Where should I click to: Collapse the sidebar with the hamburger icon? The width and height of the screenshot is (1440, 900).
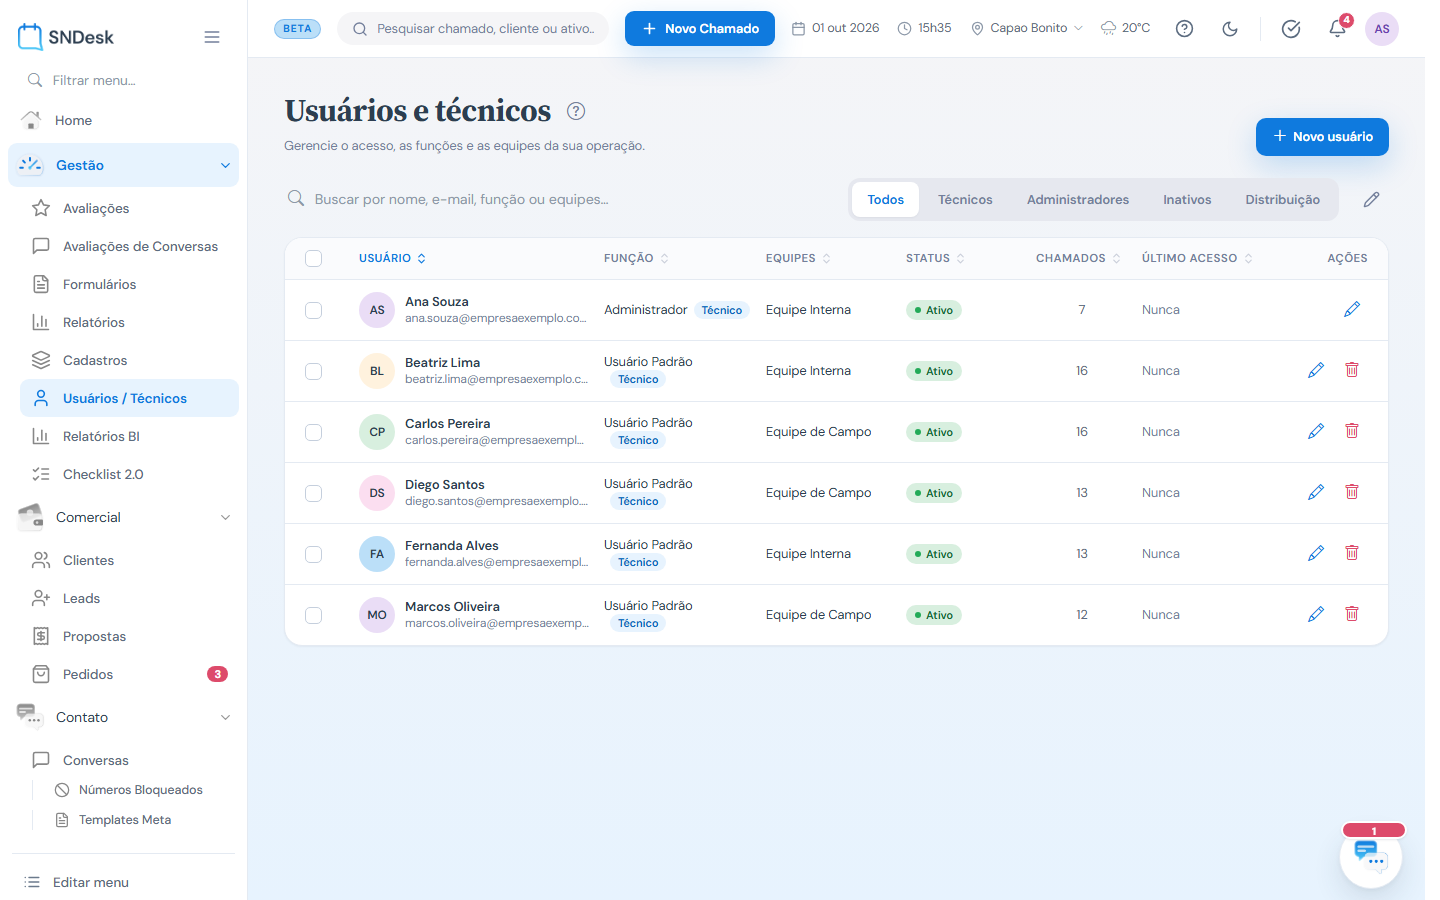(x=212, y=37)
